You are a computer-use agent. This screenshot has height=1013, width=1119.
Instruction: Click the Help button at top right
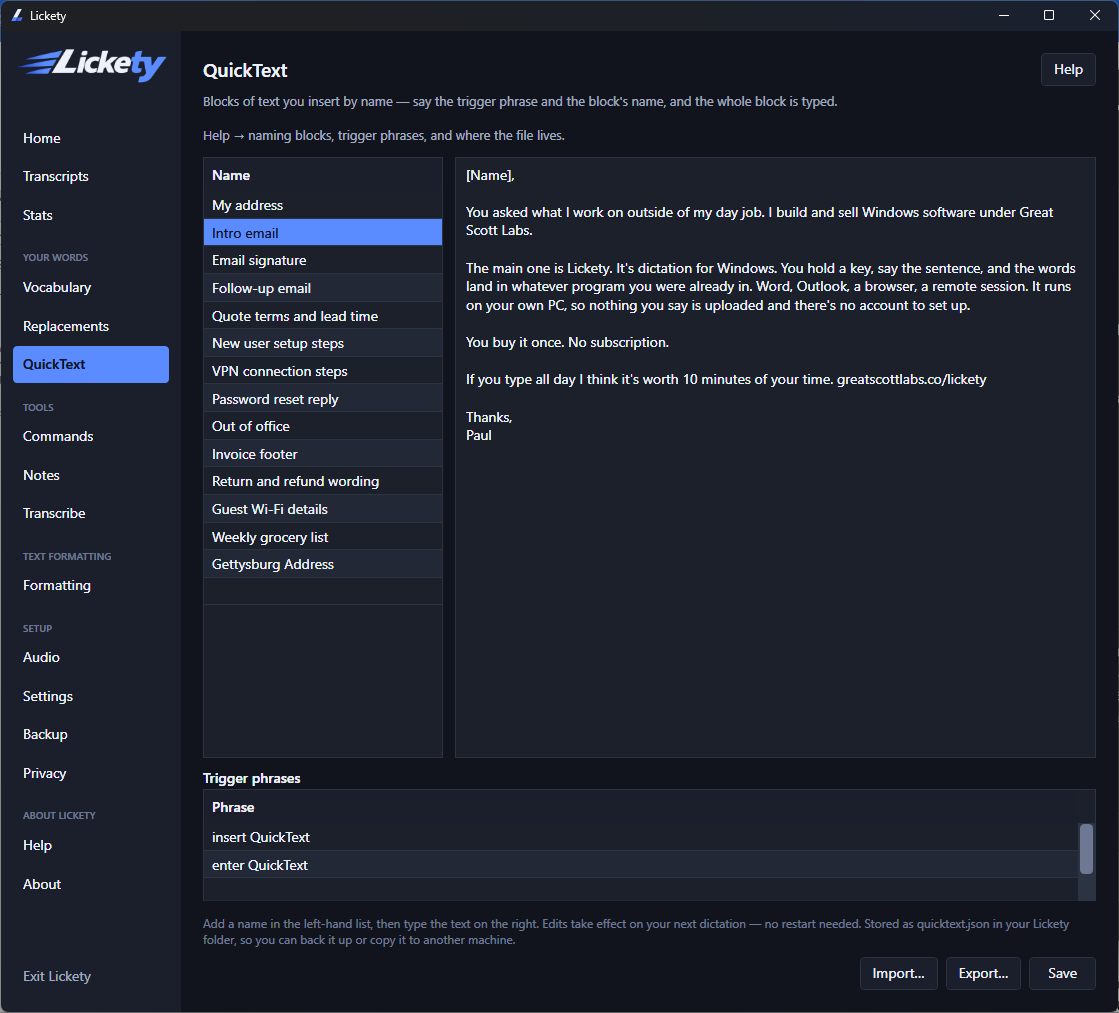[x=1068, y=69]
